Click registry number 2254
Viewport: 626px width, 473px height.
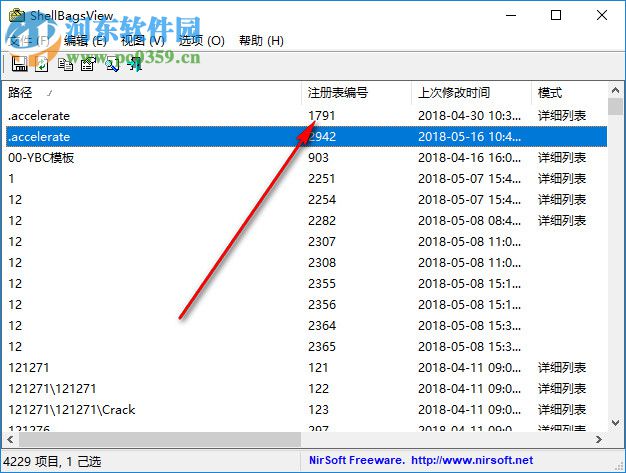click(x=322, y=200)
